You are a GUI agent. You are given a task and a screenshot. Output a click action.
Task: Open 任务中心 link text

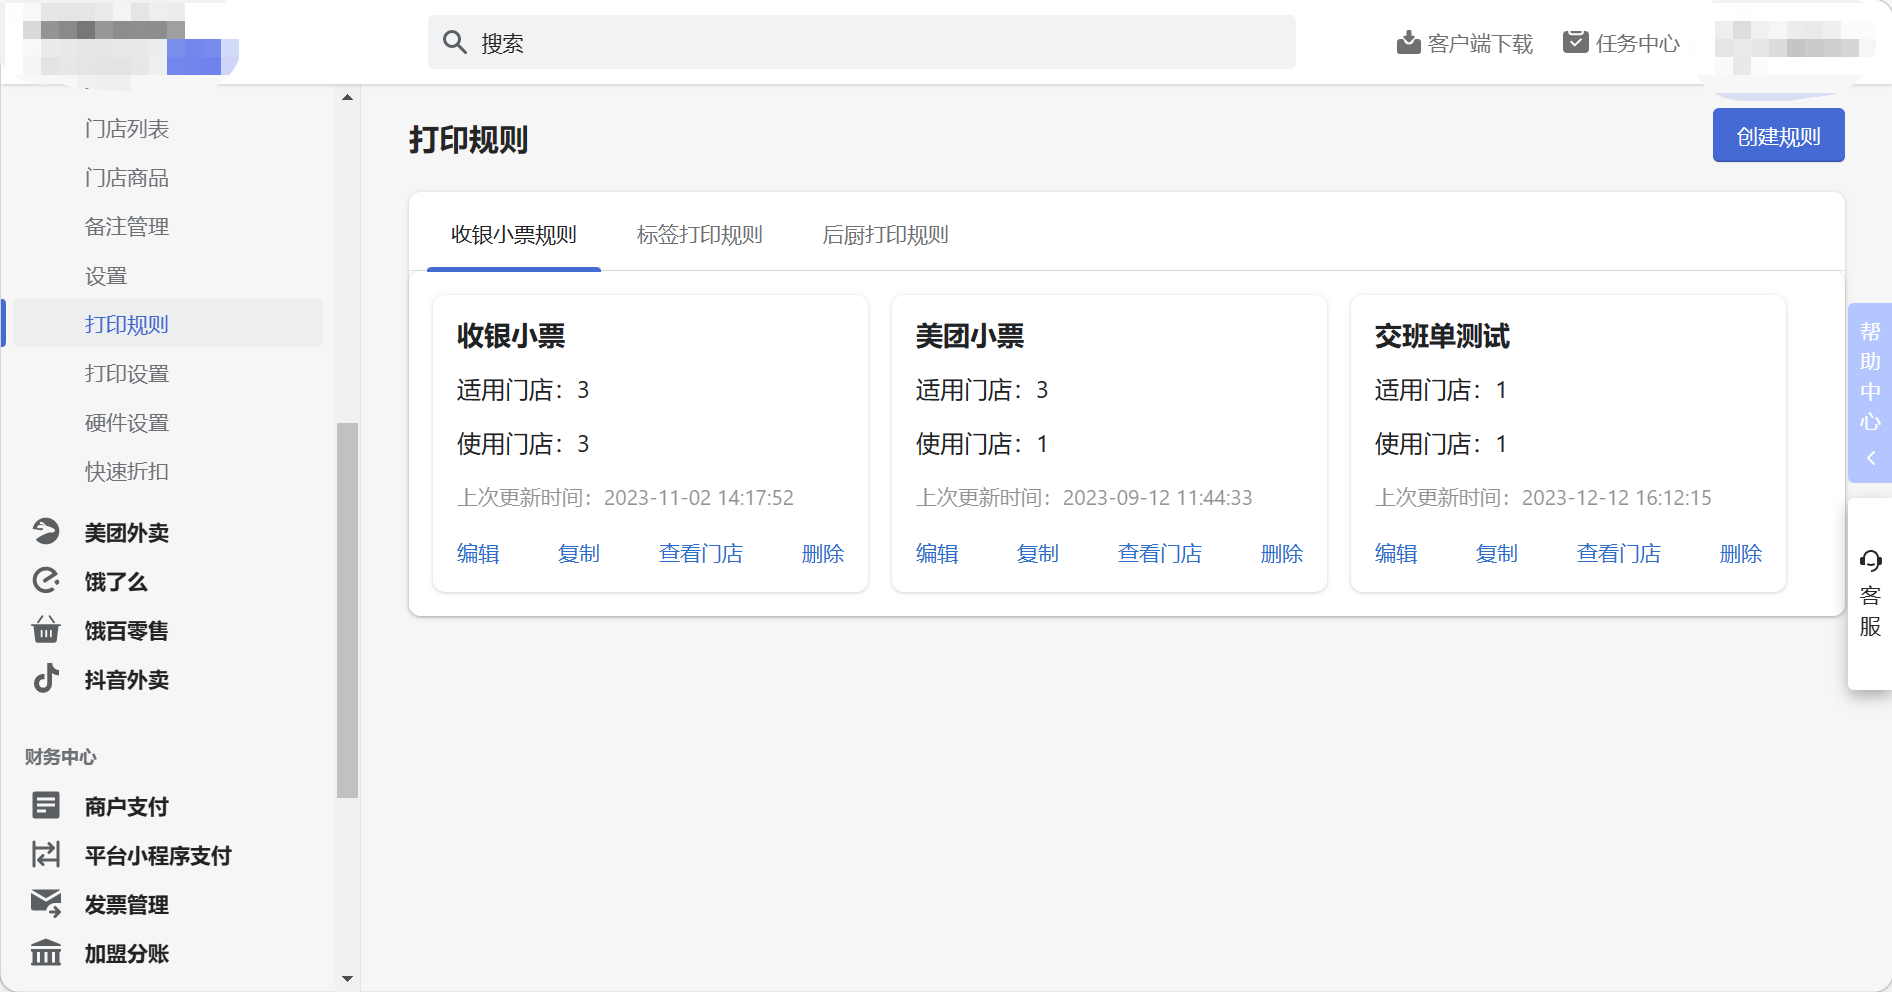[x=1638, y=43]
